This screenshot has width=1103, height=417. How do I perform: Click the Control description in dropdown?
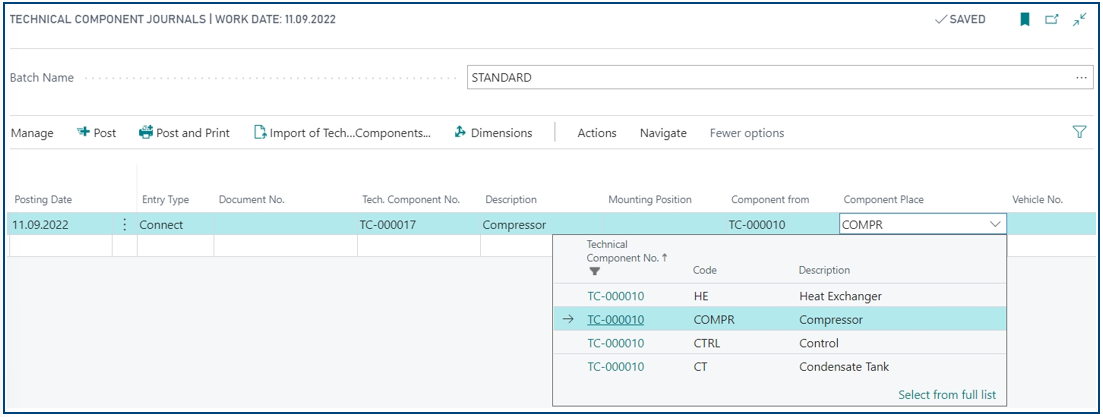coord(819,343)
